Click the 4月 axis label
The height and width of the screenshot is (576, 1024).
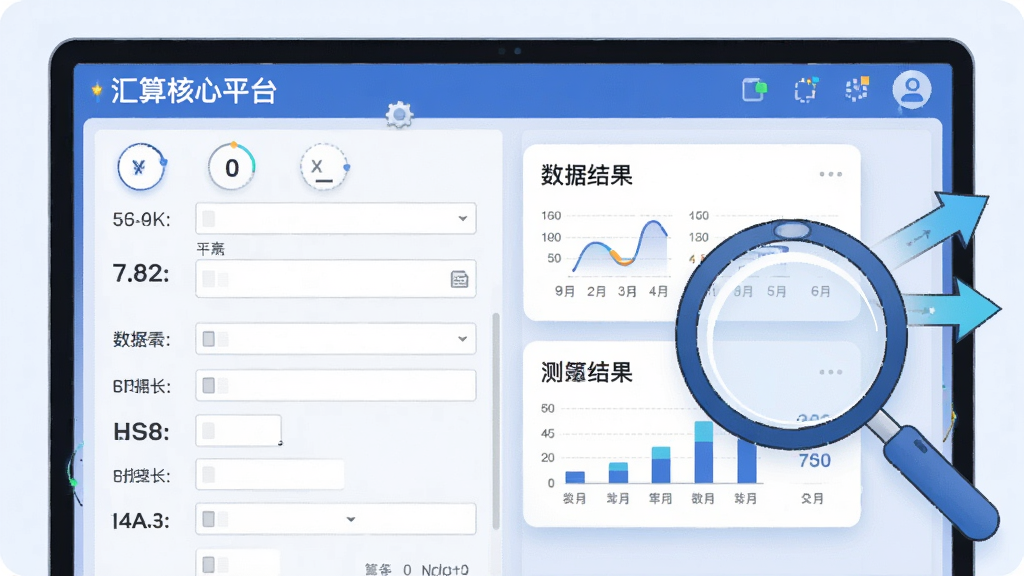(x=658, y=291)
